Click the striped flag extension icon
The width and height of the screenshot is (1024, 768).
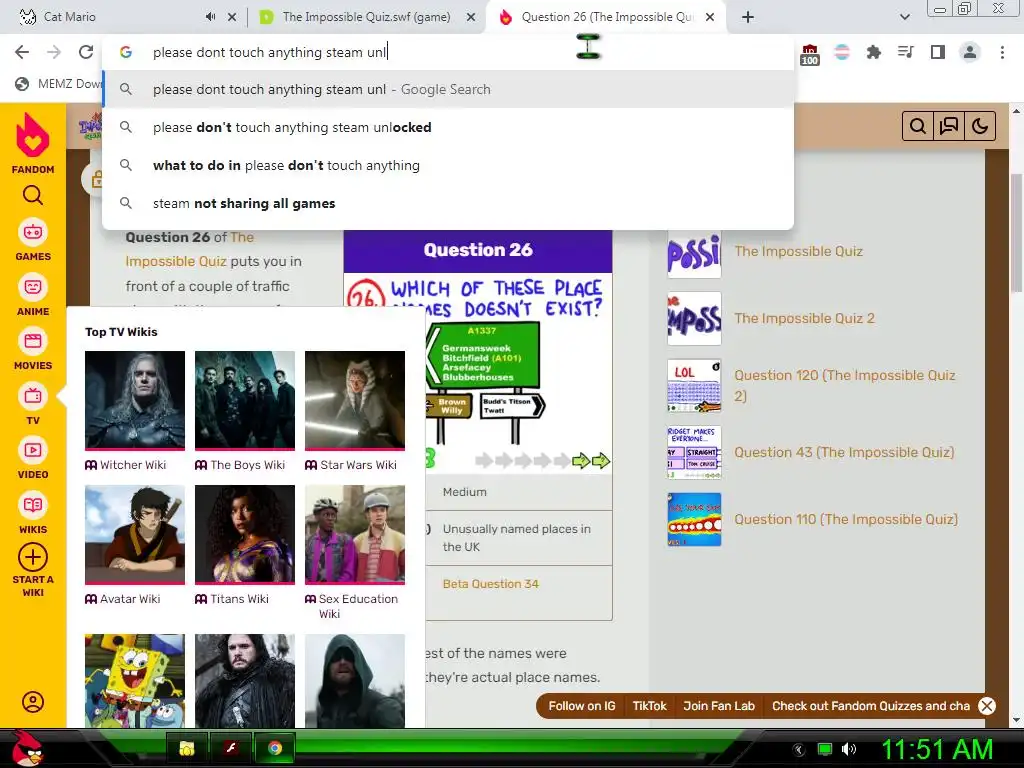coord(842,52)
